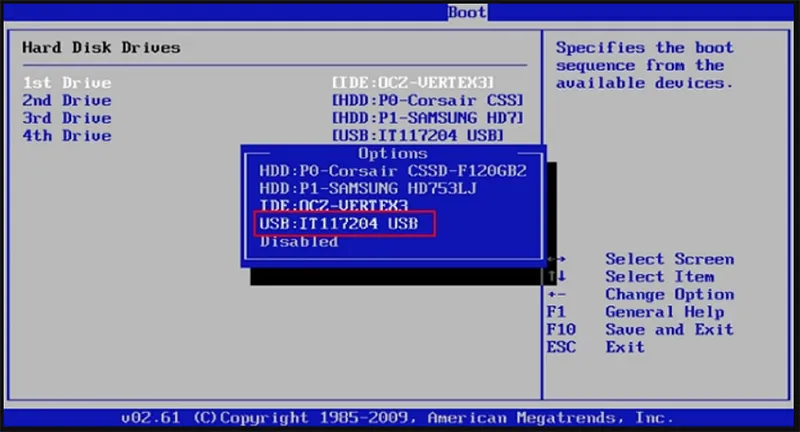The height and width of the screenshot is (432, 800).
Task: Select the 3rd Drive label
Action: click(67, 118)
